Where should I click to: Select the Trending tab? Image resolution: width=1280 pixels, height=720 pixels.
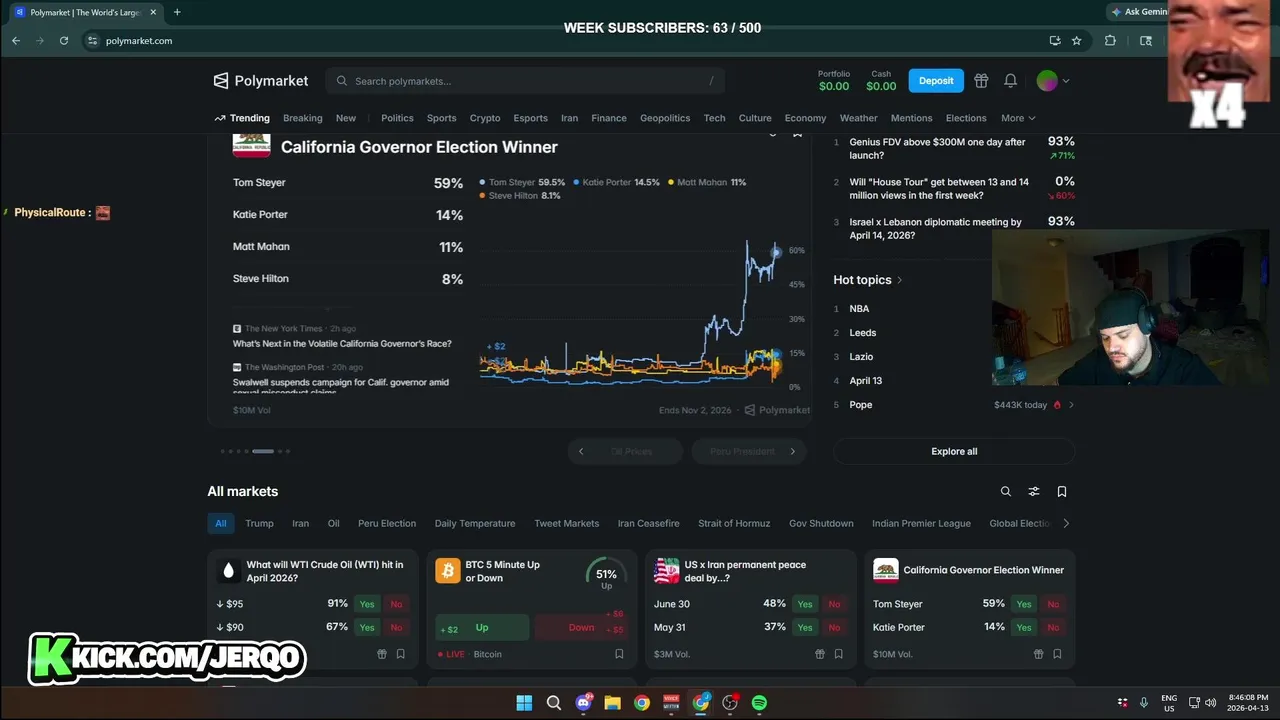pos(242,118)
